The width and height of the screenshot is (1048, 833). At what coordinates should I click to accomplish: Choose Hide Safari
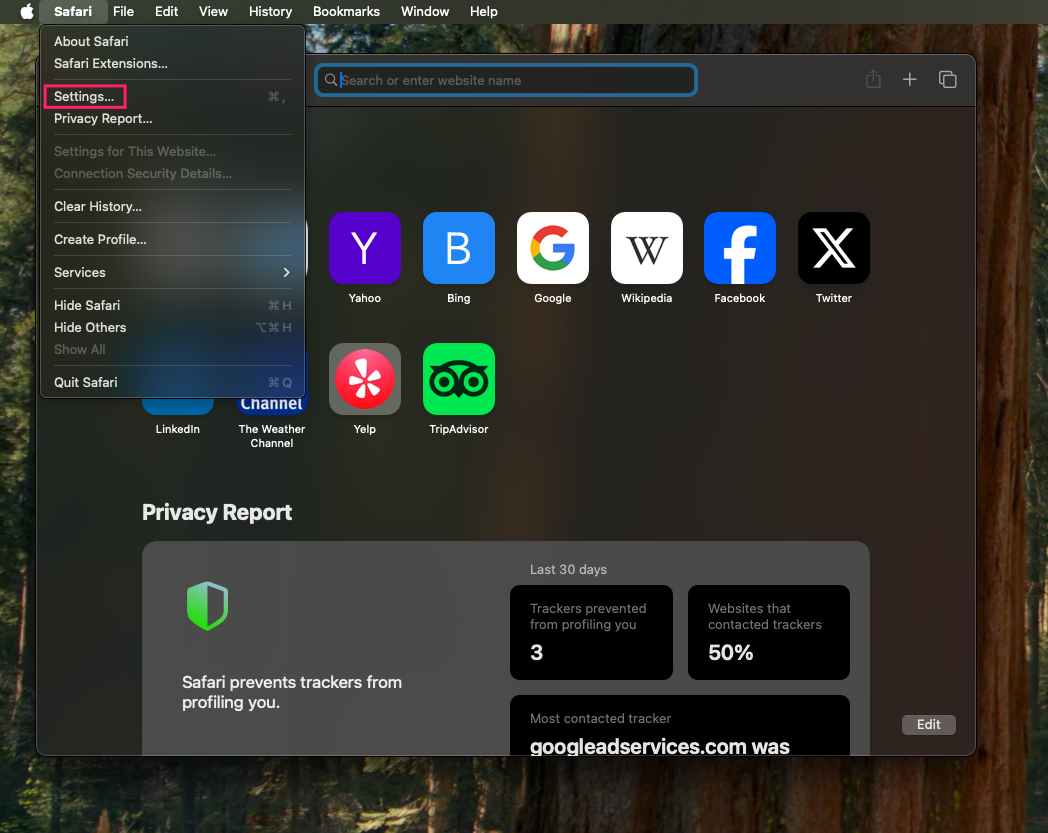point(172,306)
